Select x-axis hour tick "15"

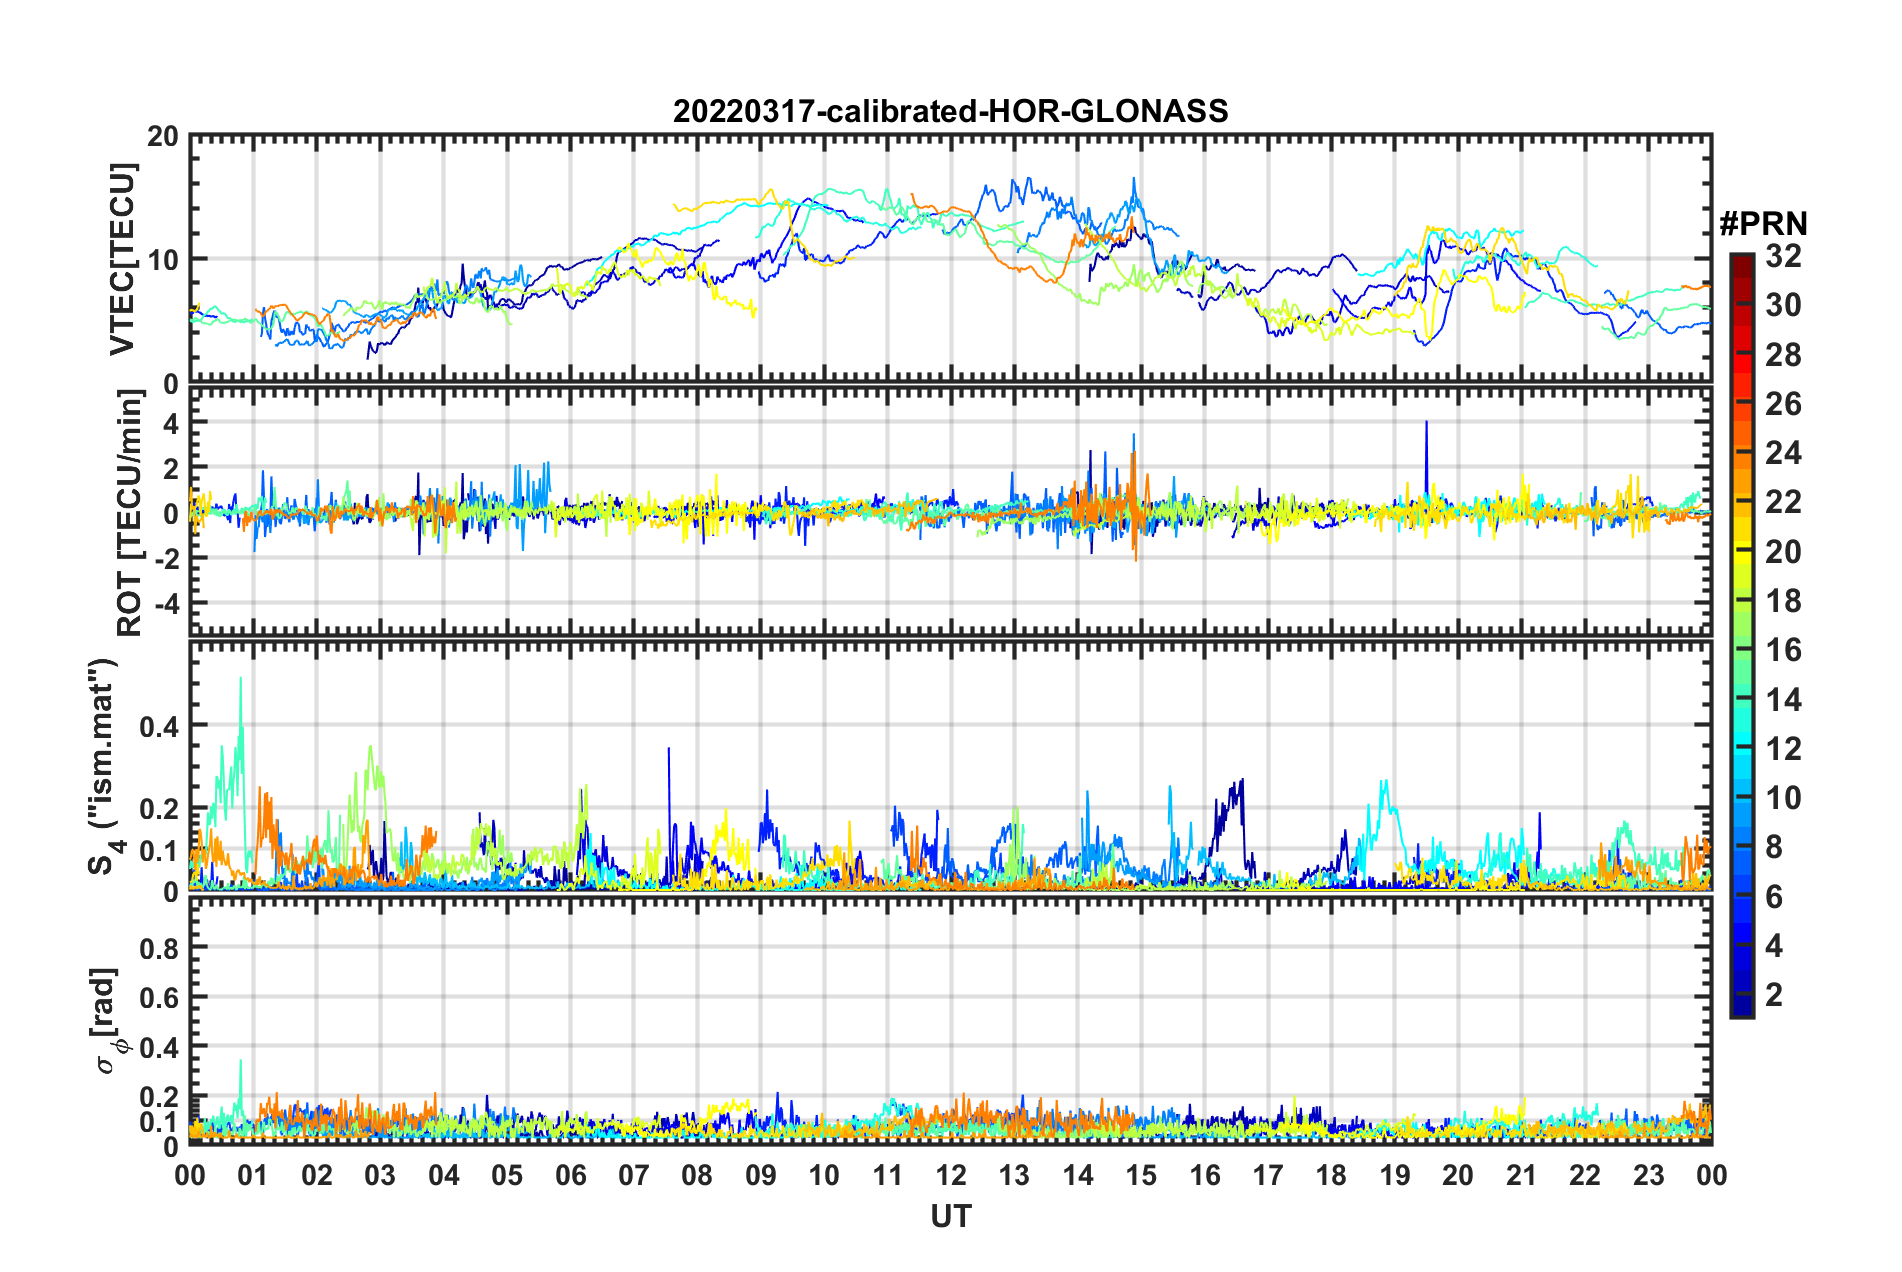tap(1141, 1175)
